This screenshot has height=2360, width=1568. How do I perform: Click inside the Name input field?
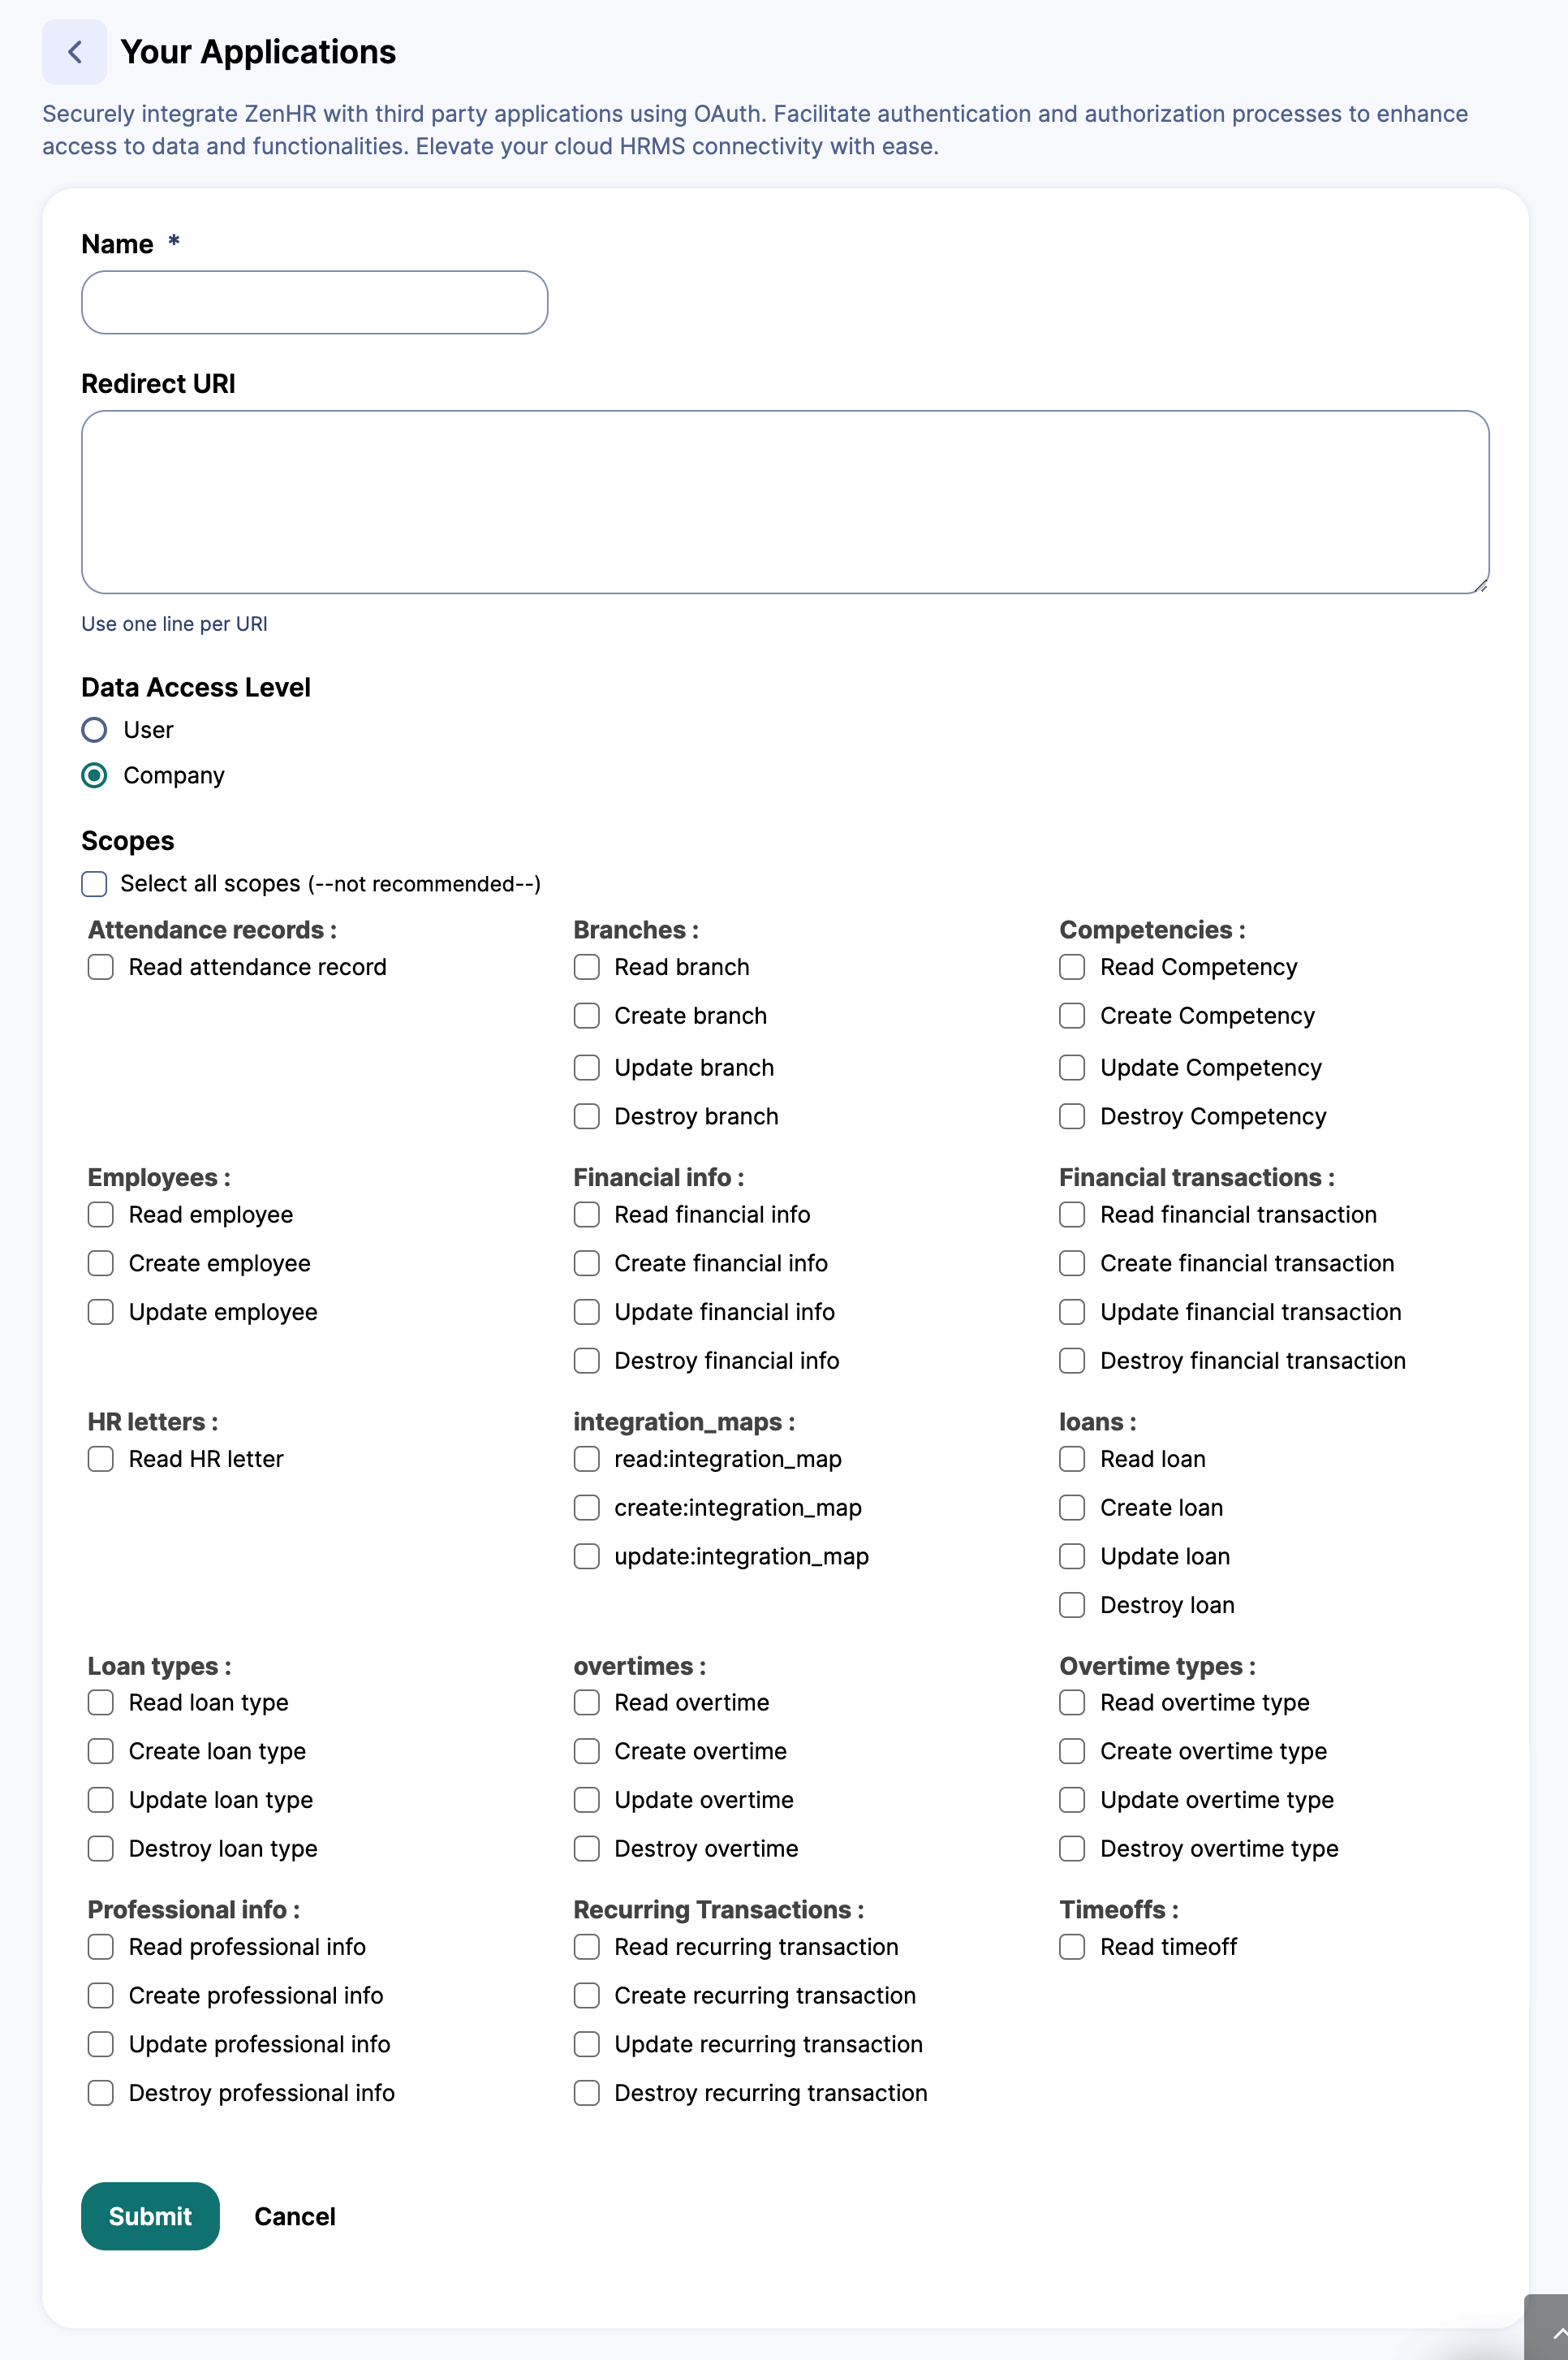(313, 302)
